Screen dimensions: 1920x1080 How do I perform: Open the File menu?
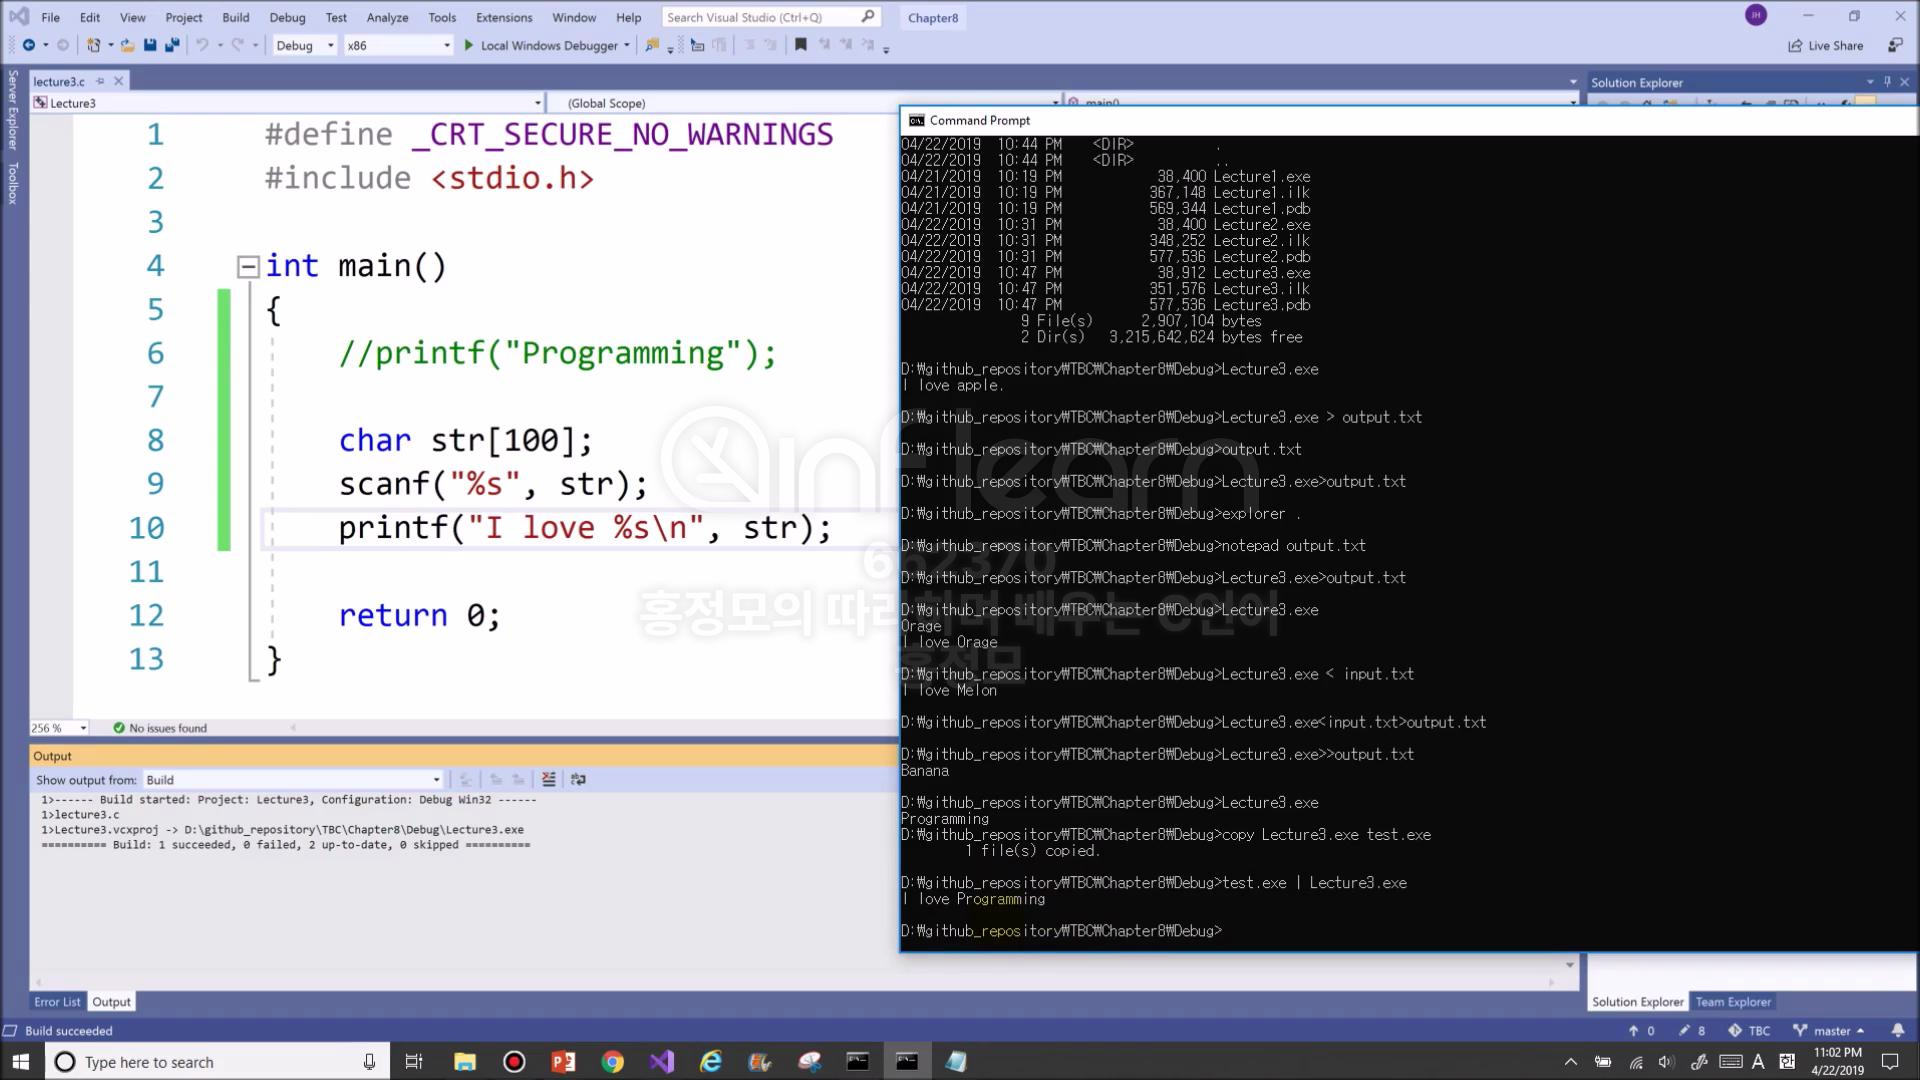point(50,17)
